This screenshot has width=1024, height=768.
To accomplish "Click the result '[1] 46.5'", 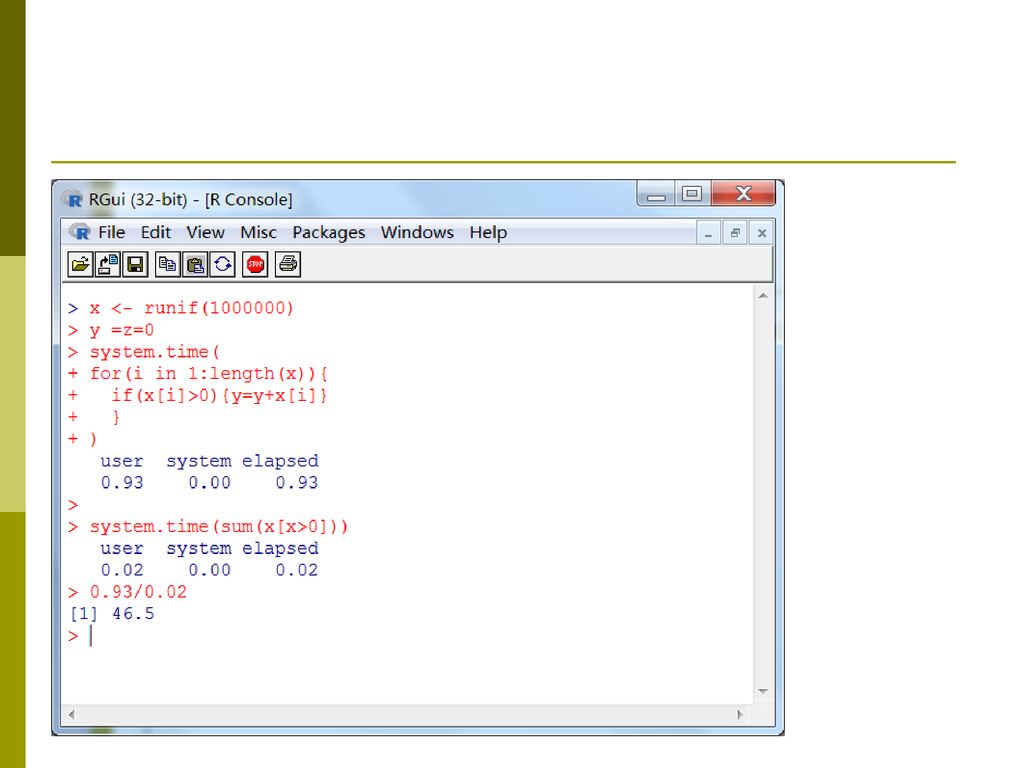I will (x=112, y=614).
